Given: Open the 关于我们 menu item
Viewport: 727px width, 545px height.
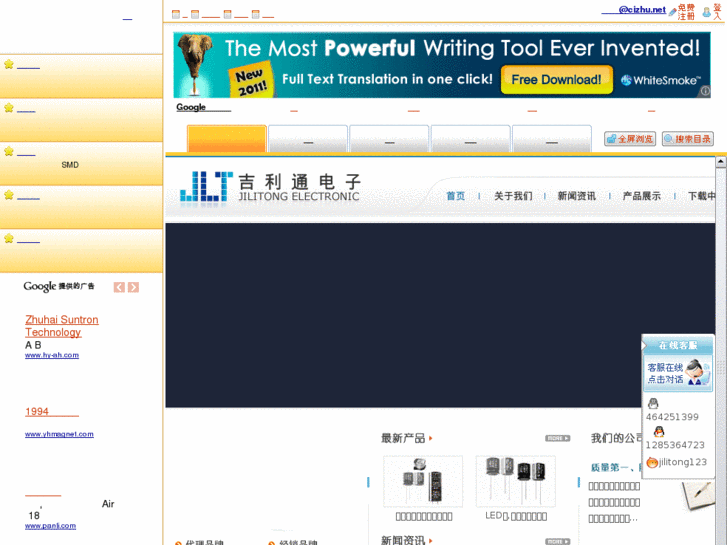Looking at the screenshot, I should pyautogui.click(x=513, y=196).
